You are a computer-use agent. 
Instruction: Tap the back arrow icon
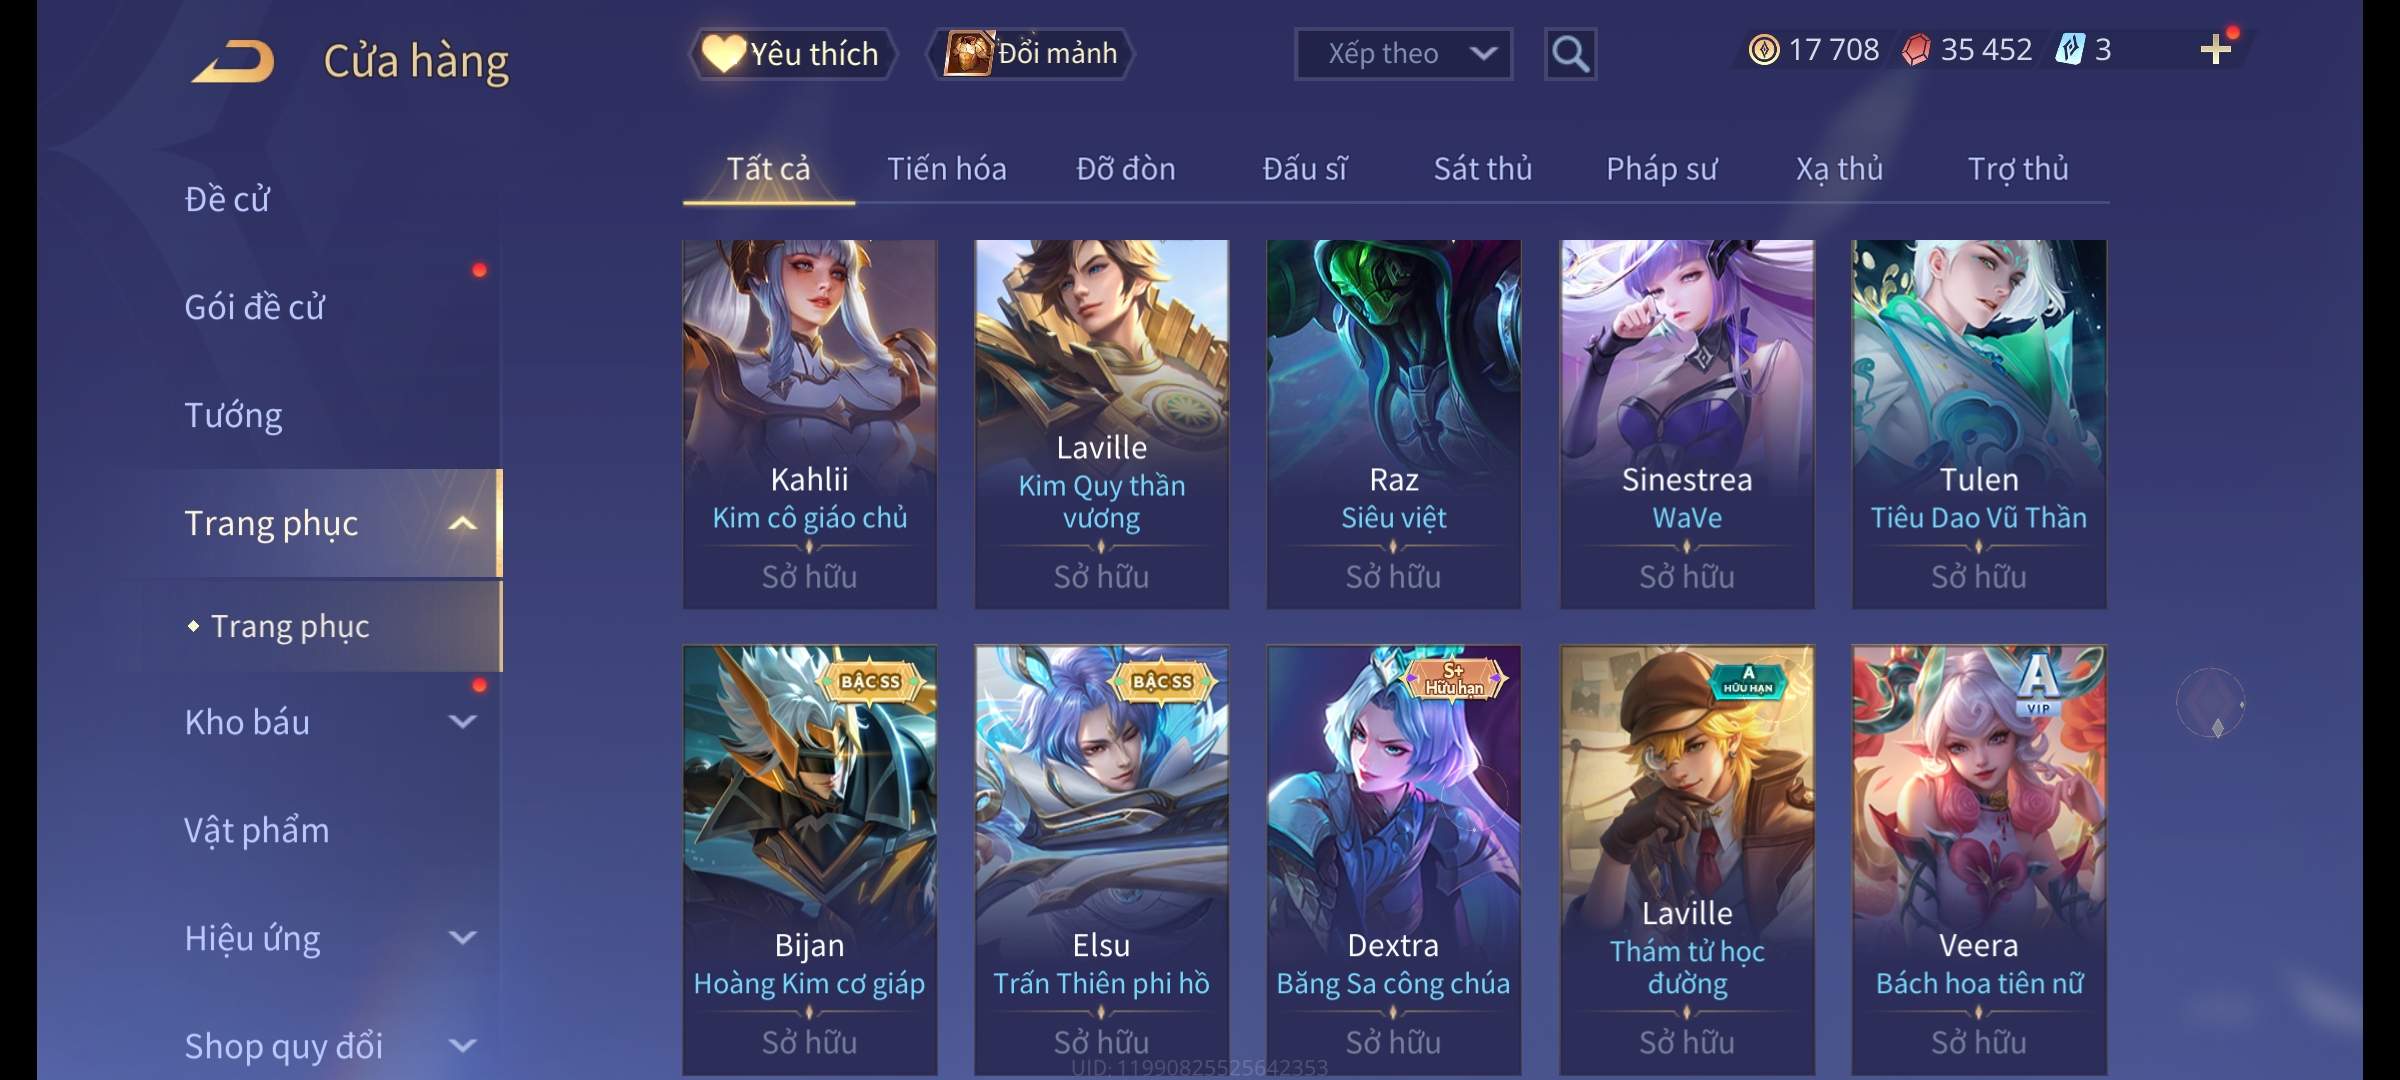click(233, 61)
